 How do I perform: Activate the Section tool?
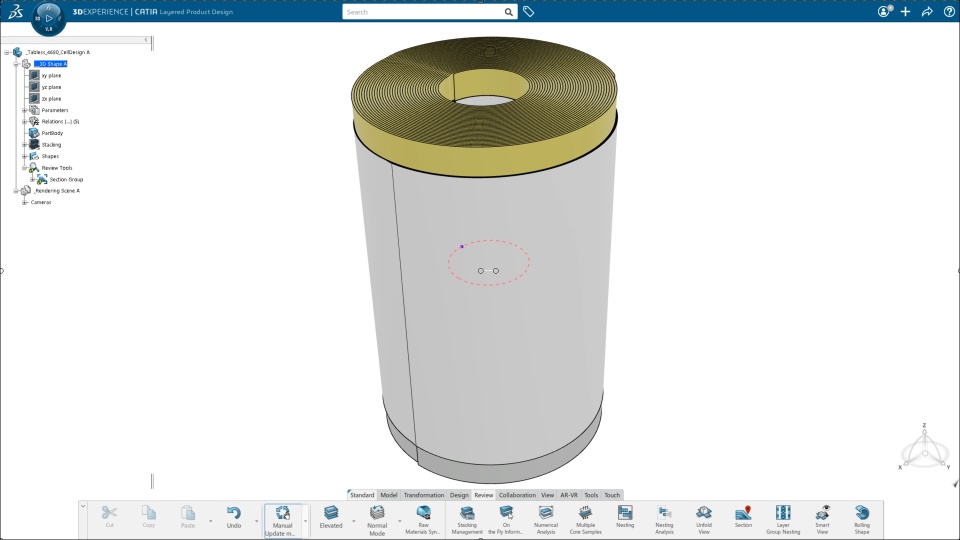pos(743,516)
